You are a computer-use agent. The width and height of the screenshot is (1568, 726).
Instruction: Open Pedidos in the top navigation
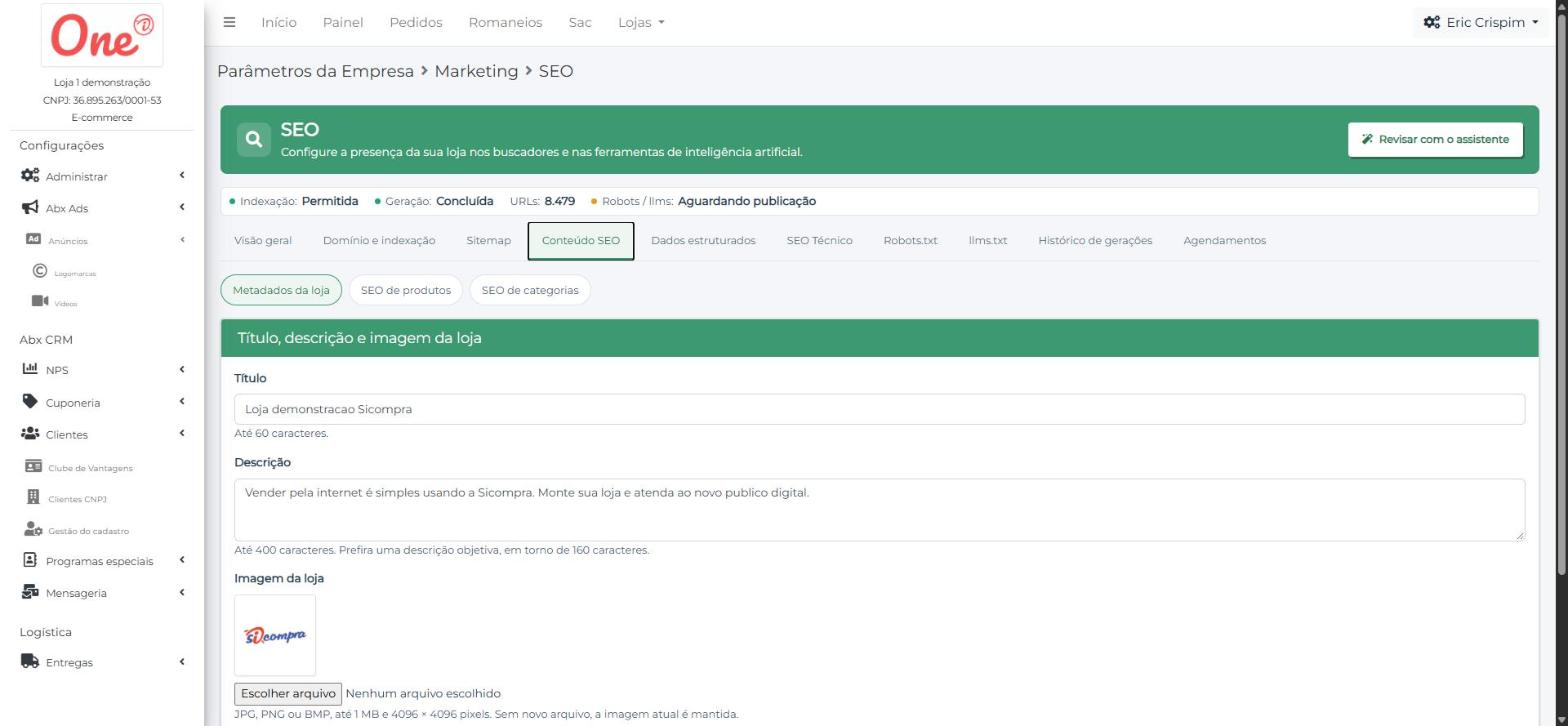[416, 22]
